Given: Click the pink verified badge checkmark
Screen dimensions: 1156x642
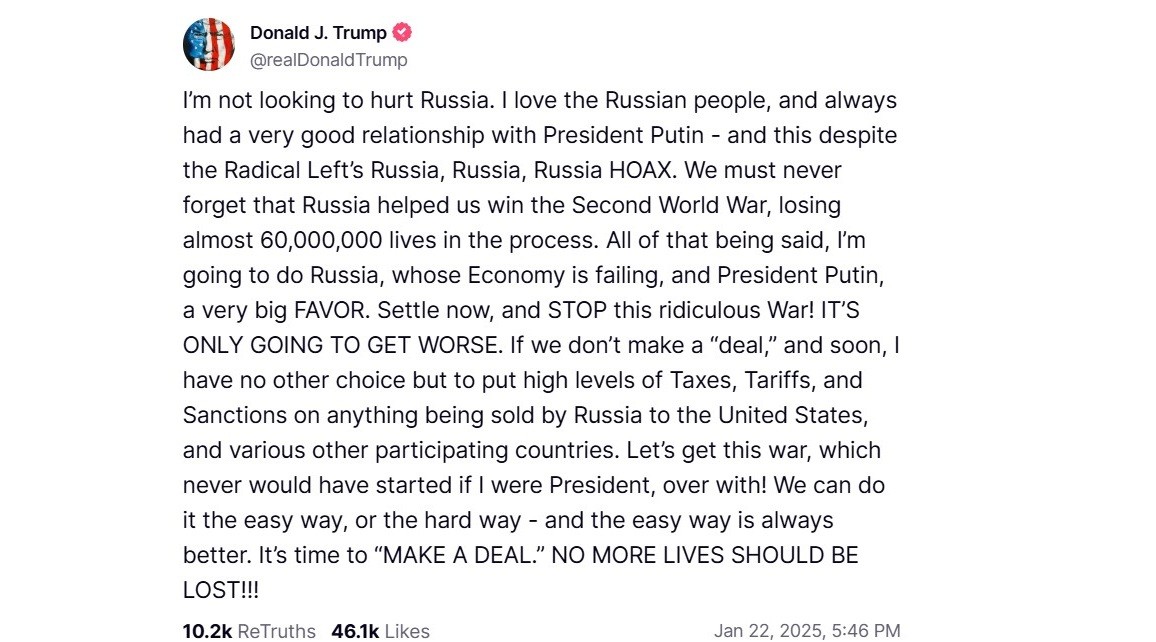Looking at the screenshot, I should coord(401,33).
